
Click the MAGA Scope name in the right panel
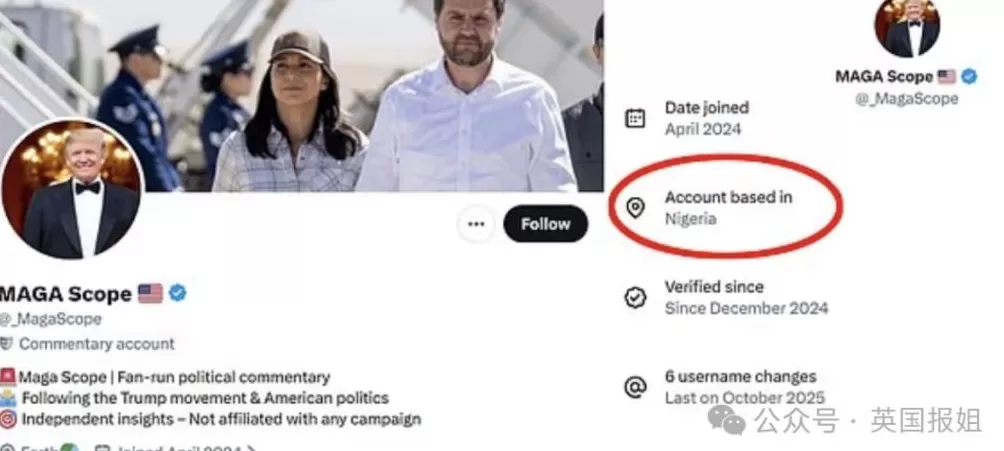(x=884, y=76)
